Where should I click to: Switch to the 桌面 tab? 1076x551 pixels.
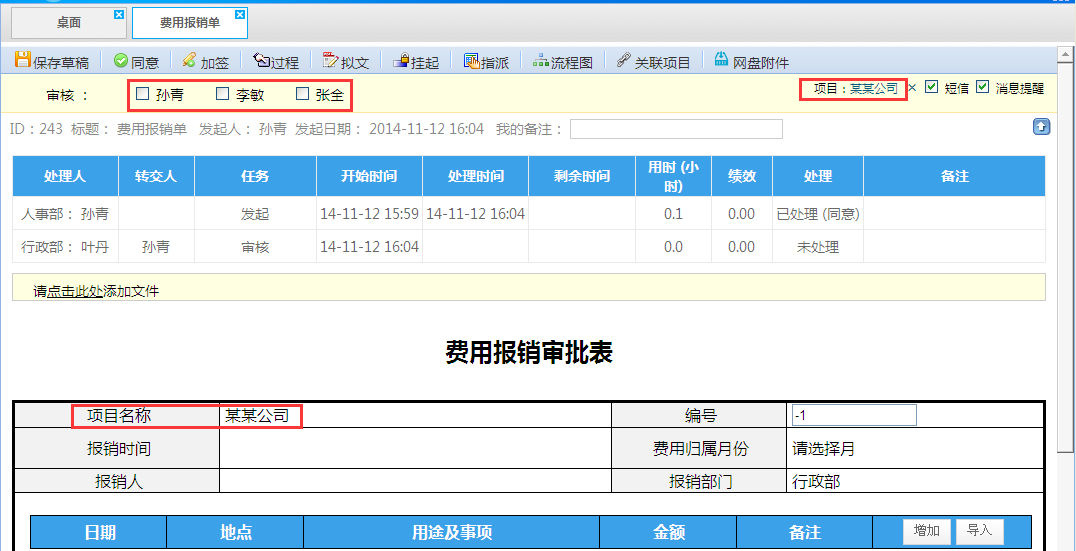[x=68, y=23]
